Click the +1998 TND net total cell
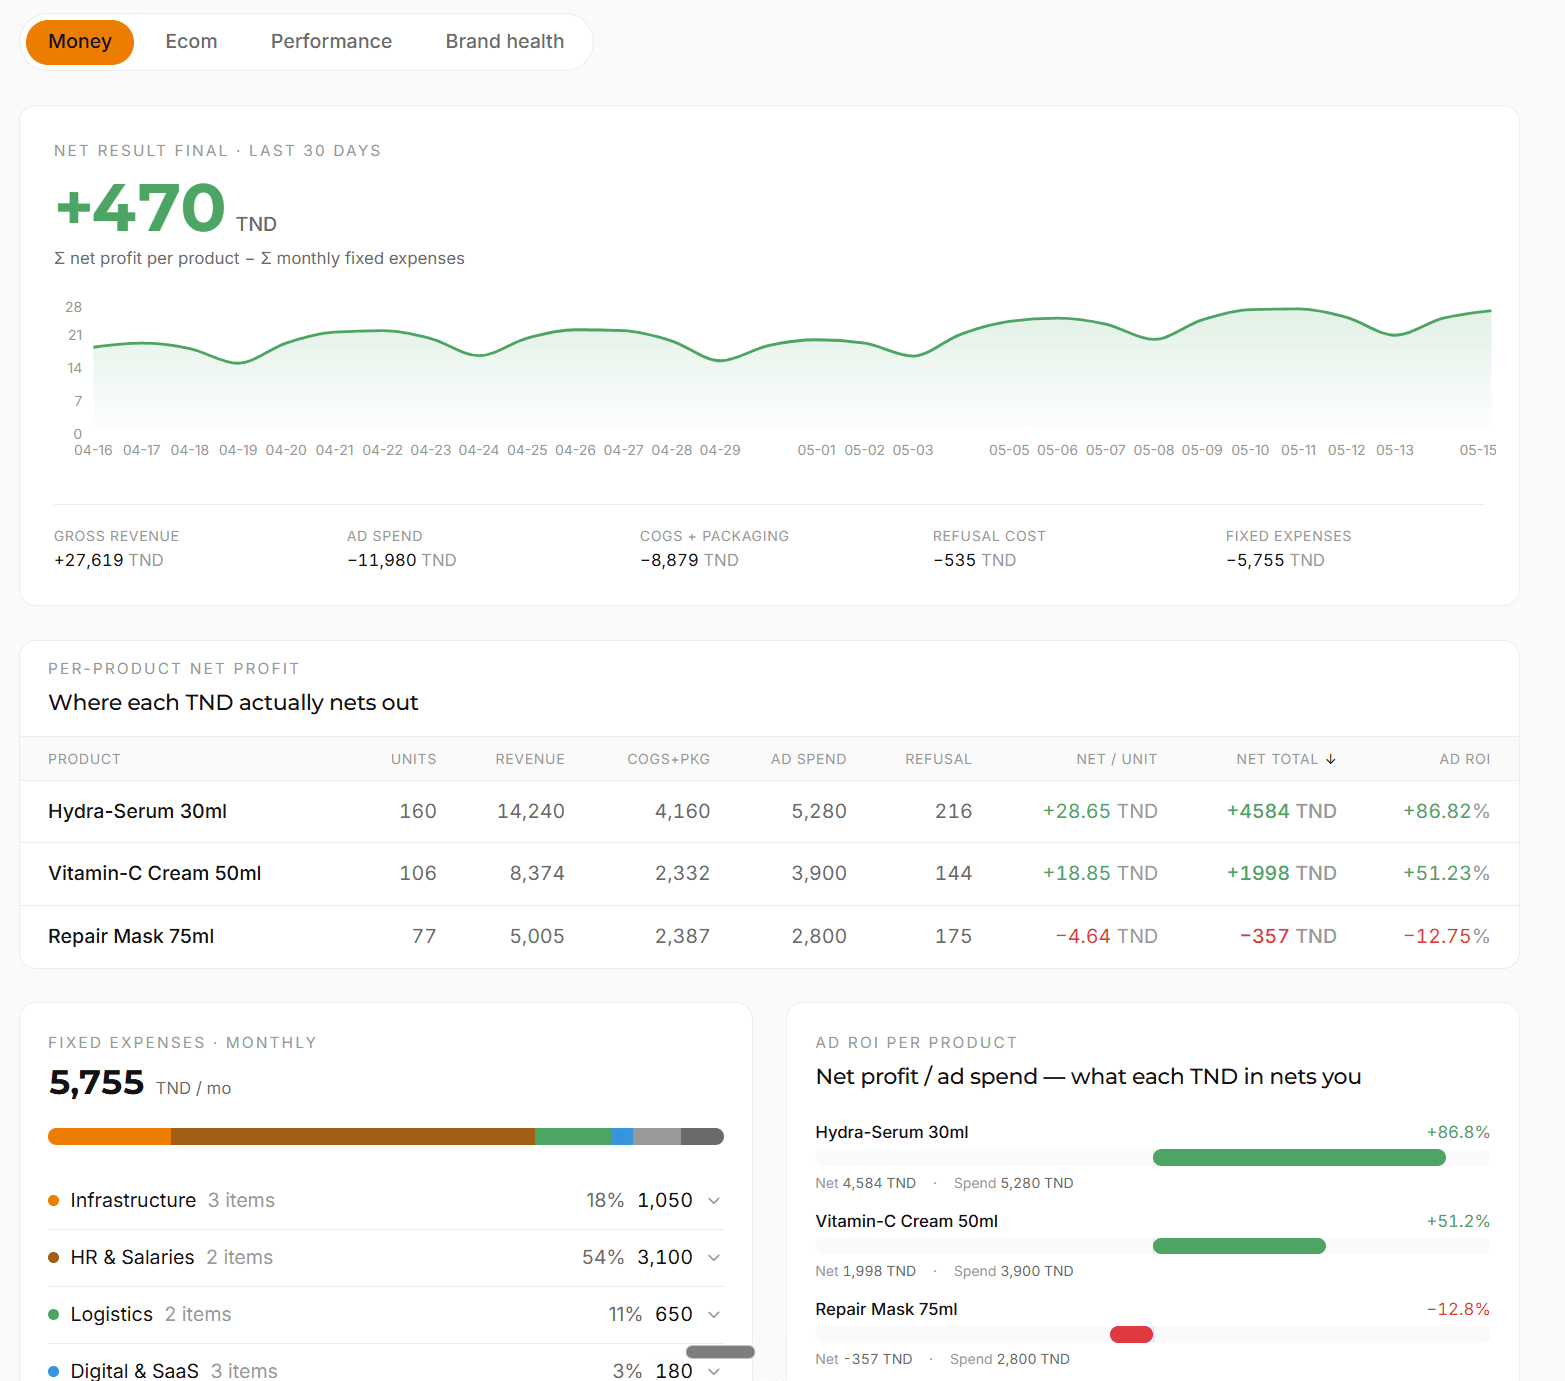Image resolution: width=1565 pixels, height=1381 pixels. click(1281, 873)
